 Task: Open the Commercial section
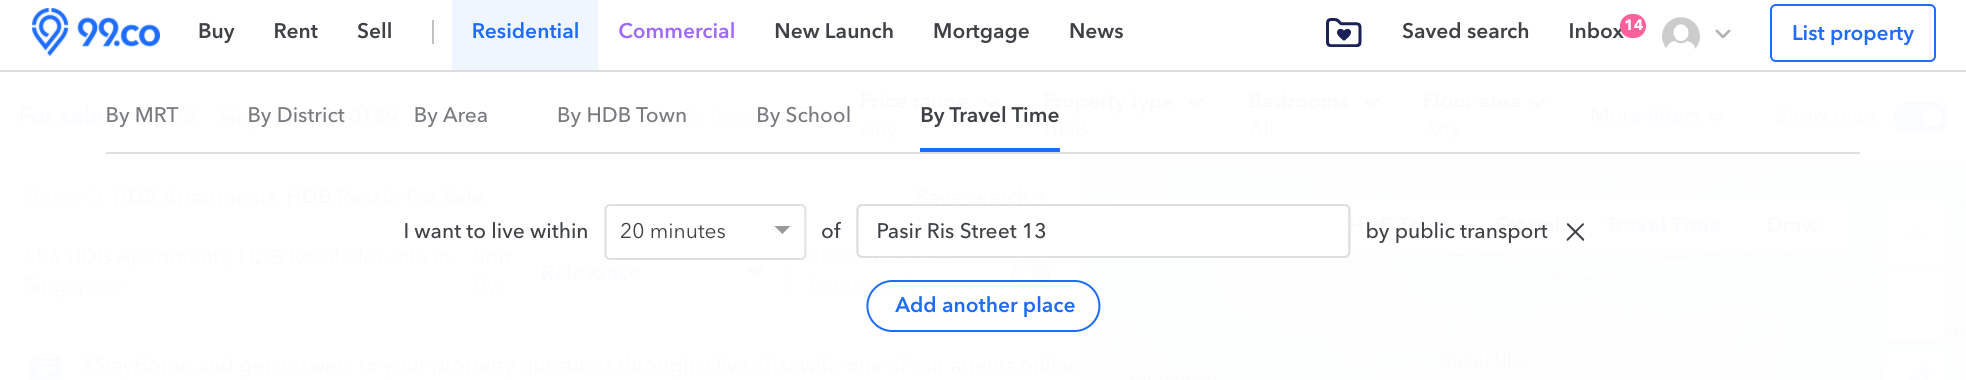click(x=677, y=32)
